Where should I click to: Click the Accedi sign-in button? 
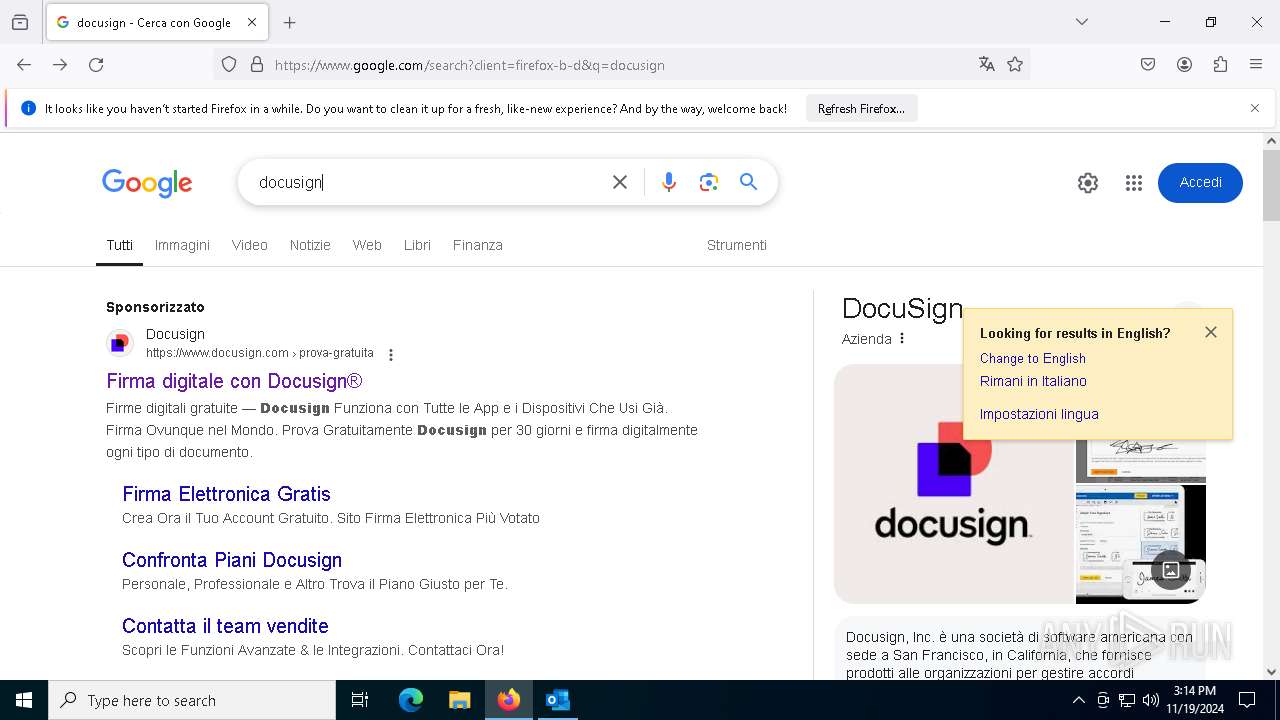tap(1200, 183)
